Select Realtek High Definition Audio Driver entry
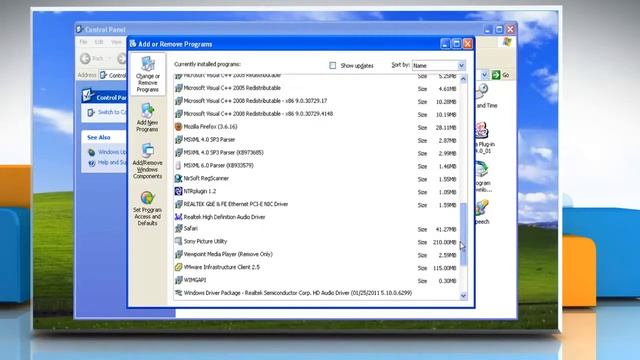Viewport: 640px width, 360px height. point(316,217)
